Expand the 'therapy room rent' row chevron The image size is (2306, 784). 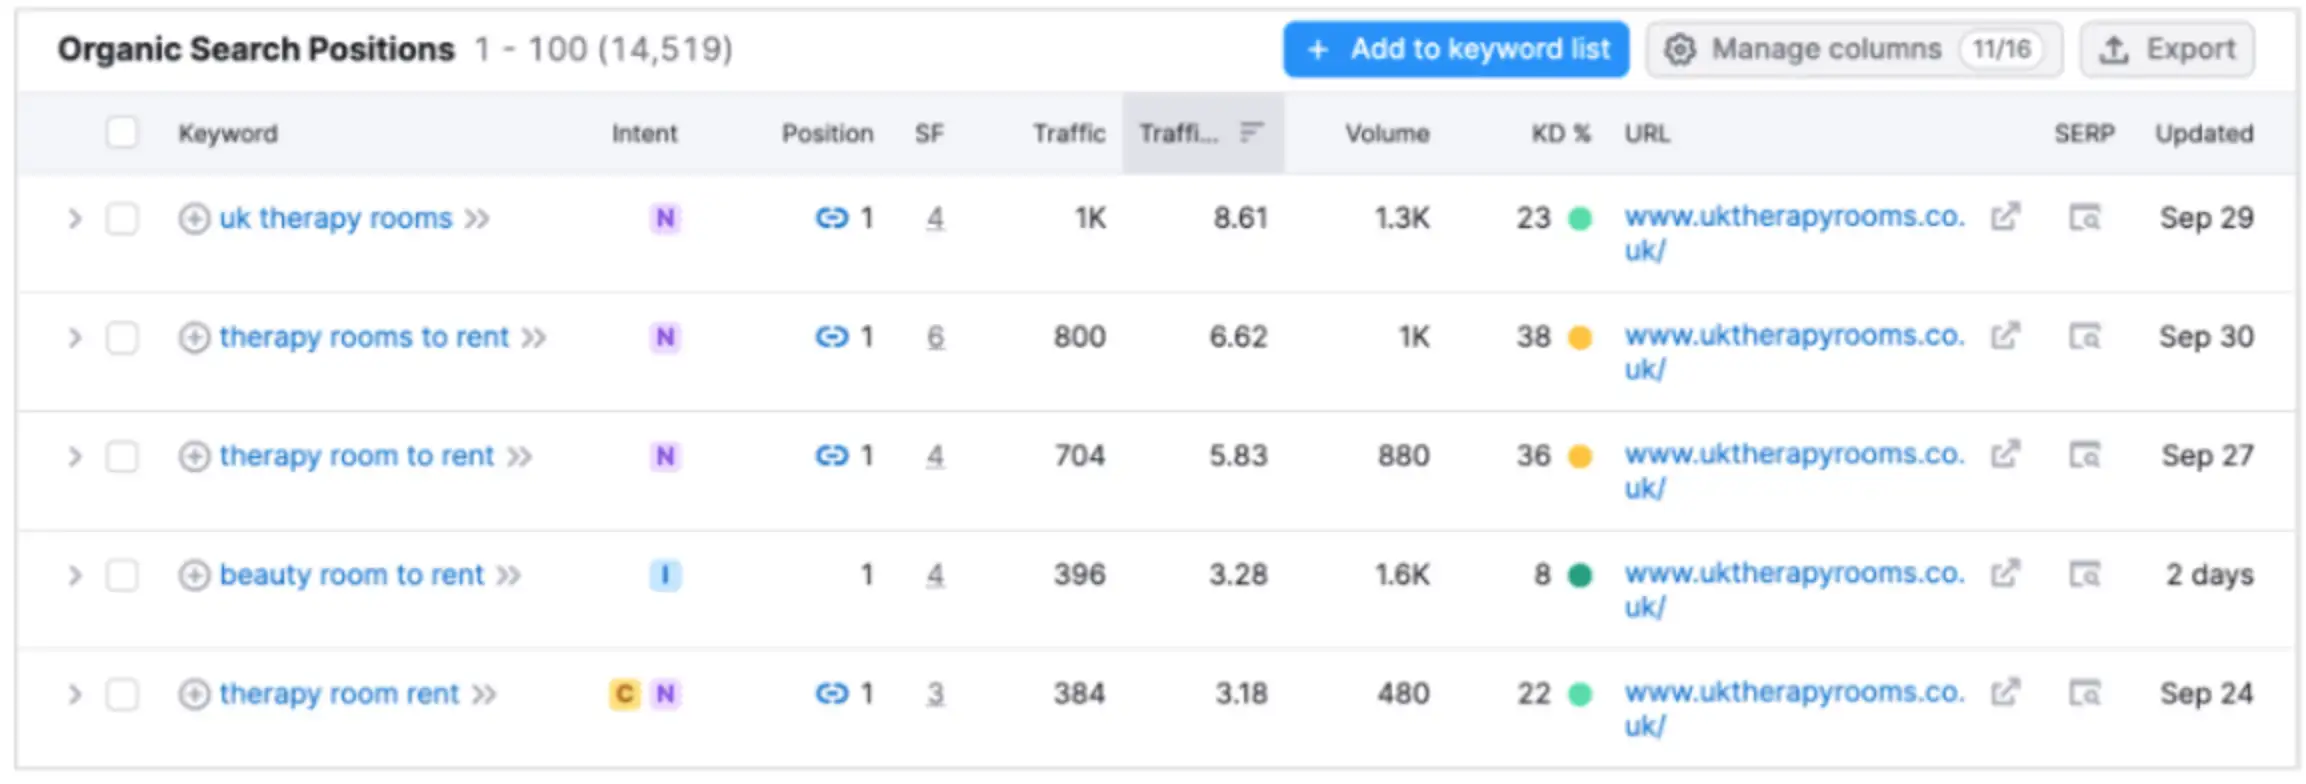click(74, 694)
